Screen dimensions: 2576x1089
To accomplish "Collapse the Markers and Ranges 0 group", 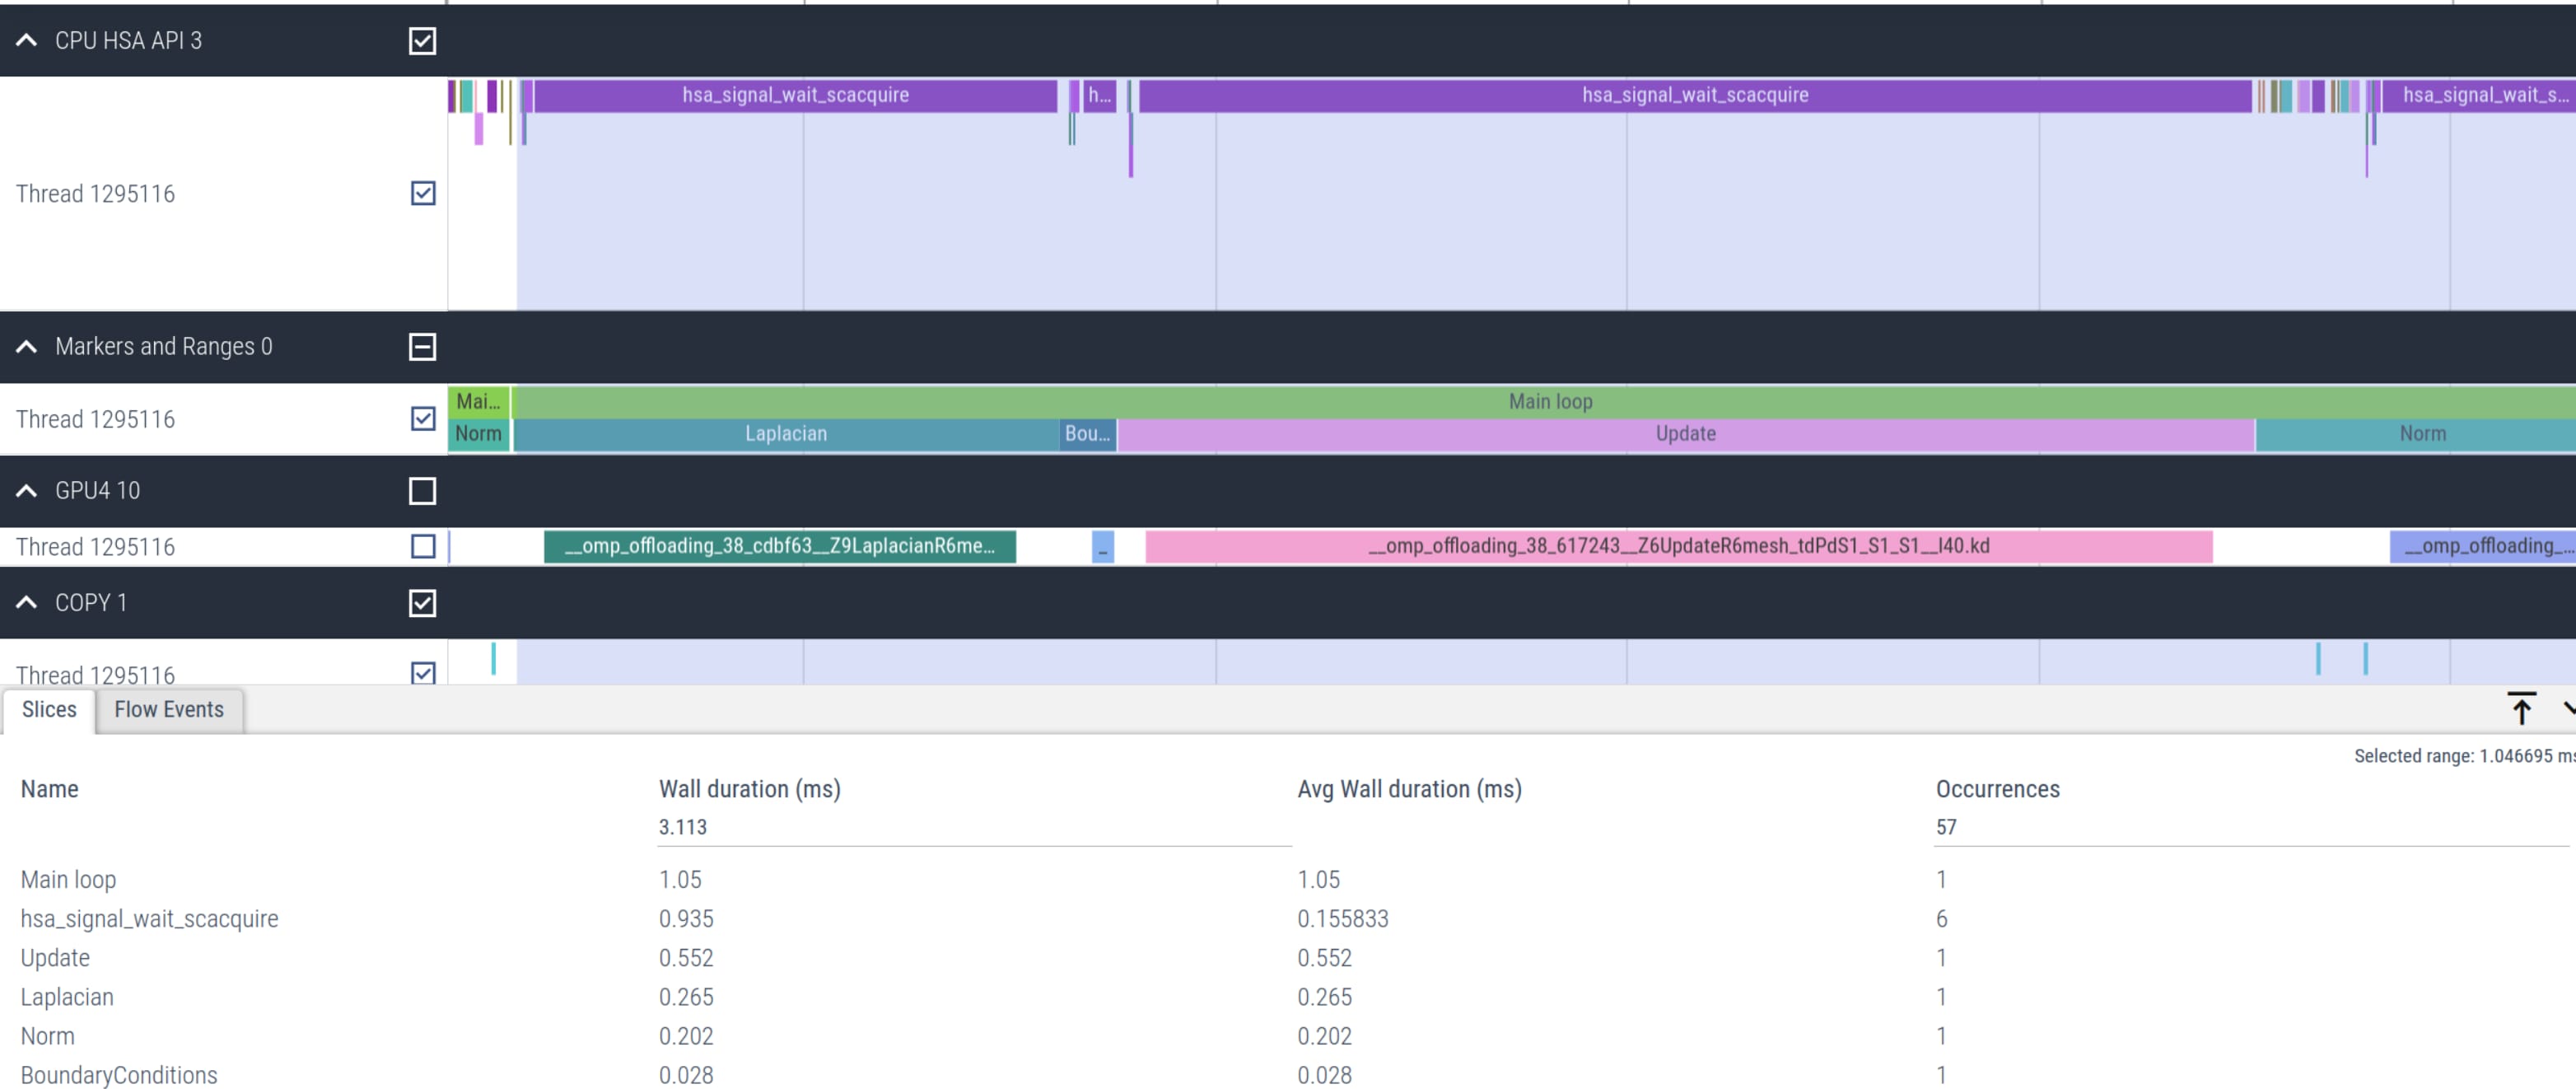I will coord(27,347).
